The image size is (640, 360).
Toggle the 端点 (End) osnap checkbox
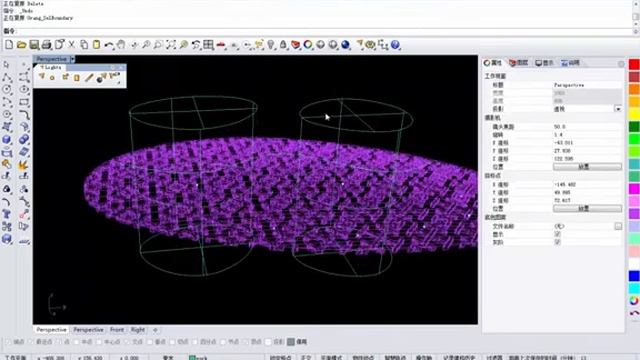click(x=8, y=342)
